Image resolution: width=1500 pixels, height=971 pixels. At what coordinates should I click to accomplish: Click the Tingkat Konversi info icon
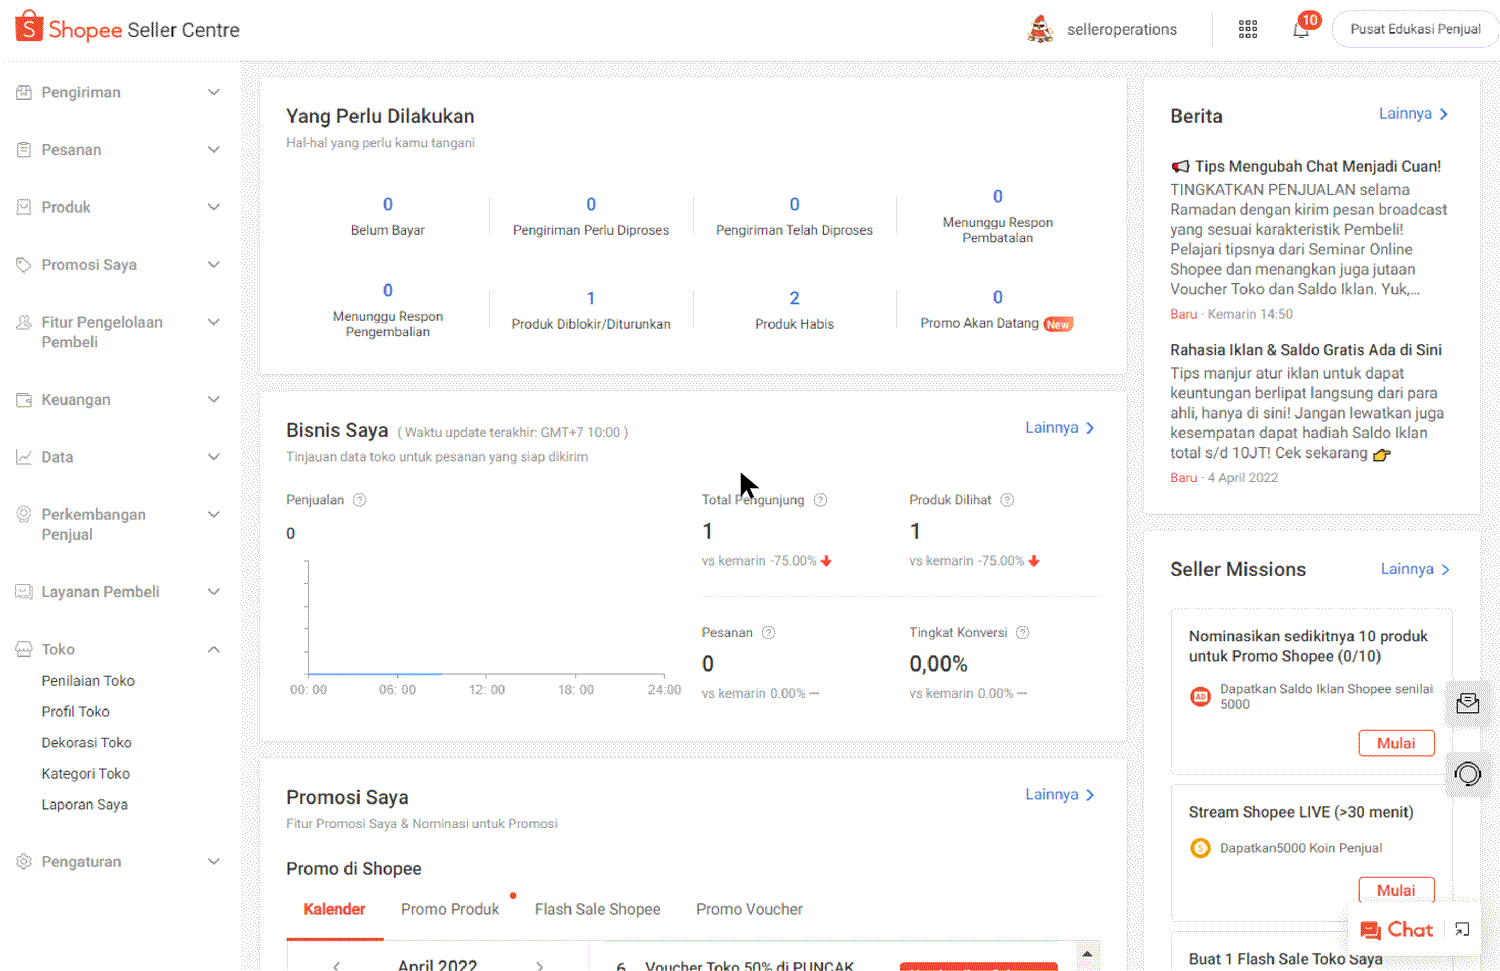[1023, 633]
